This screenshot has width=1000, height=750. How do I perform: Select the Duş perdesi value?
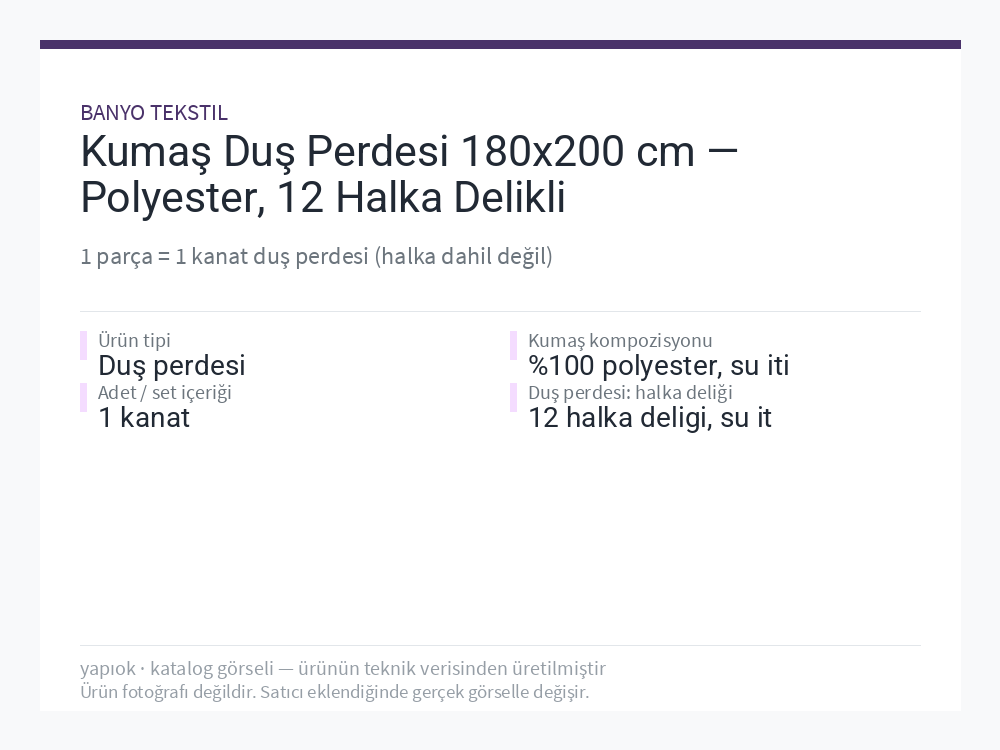(x=172, y=366)
